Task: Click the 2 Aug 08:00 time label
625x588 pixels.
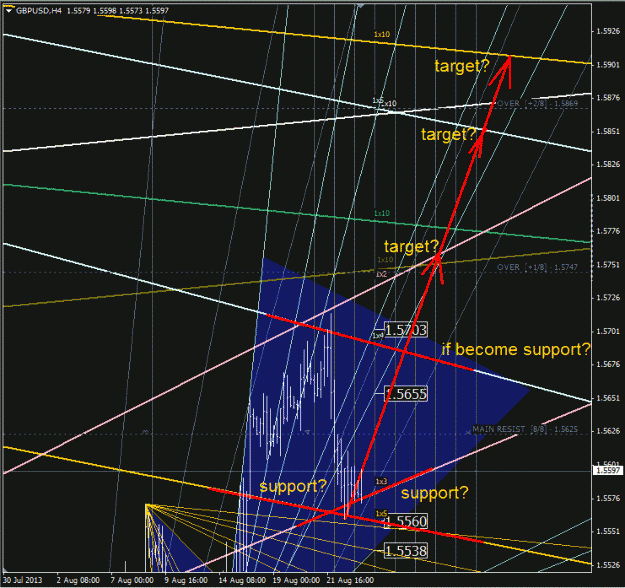Action: pos(78,580)
